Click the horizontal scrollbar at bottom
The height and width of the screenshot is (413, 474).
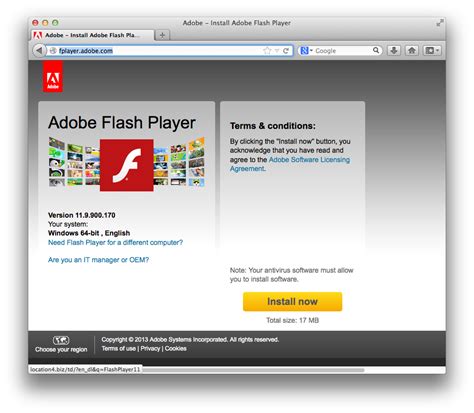coord(253,370)
